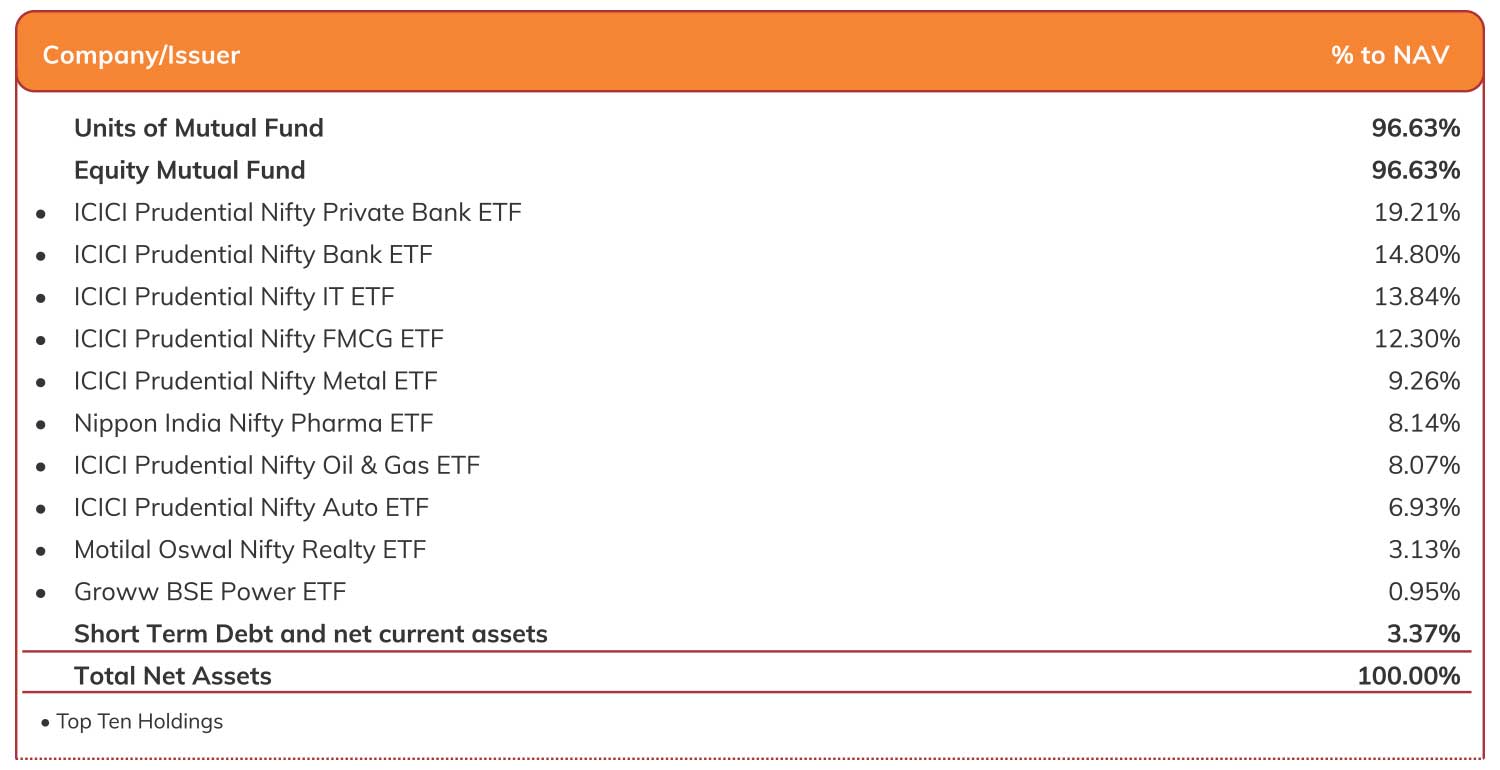
Task: Select the Equity Mutual Fund heading
Action: coord(190,170)
